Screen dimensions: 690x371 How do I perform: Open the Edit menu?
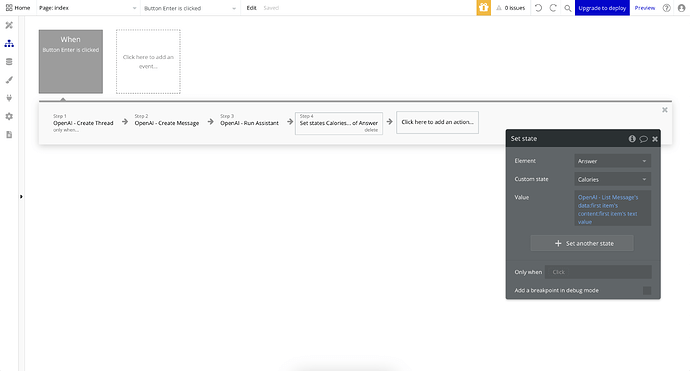click(x=251, y=8)
